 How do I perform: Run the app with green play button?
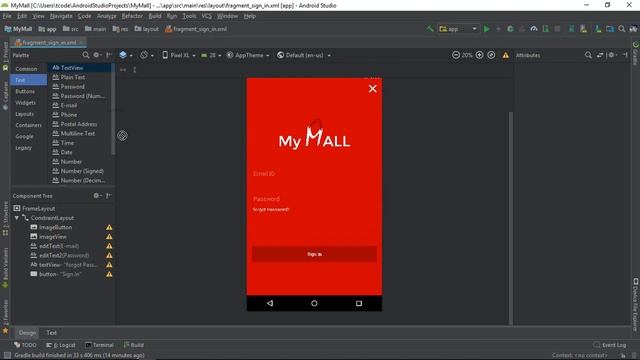pyautogui.click(x=487, y=29)
